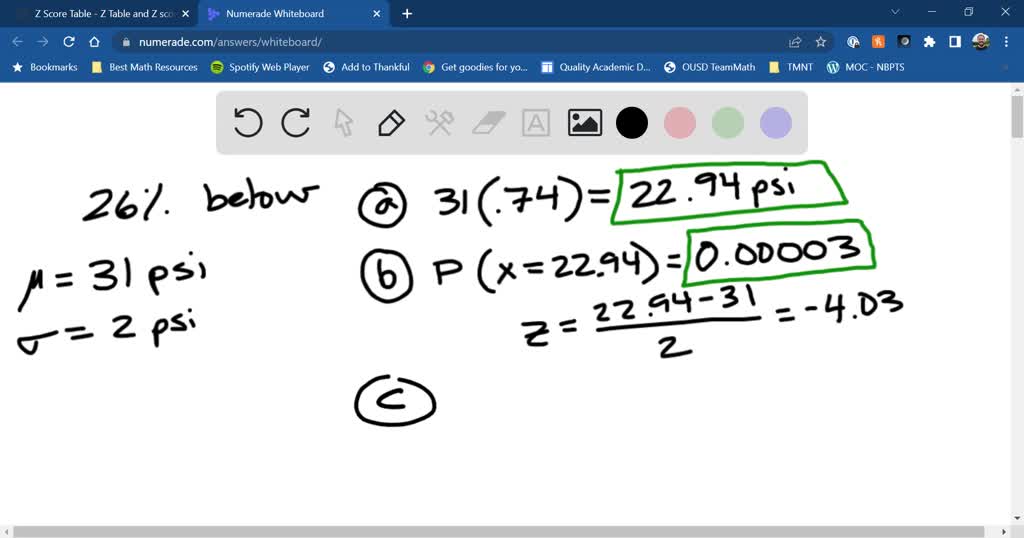This screenshot has height=538, width=1024.
Task: Toggle the browser side panel
Action: point(955,42)
